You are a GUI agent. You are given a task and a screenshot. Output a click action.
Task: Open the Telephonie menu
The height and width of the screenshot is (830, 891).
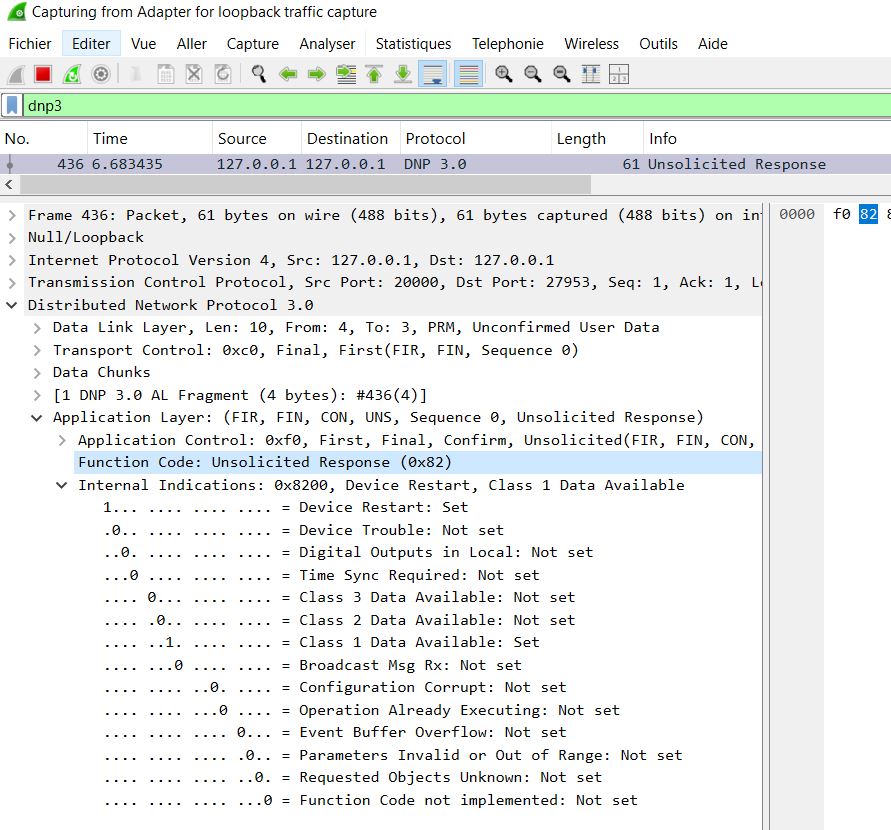507,44
